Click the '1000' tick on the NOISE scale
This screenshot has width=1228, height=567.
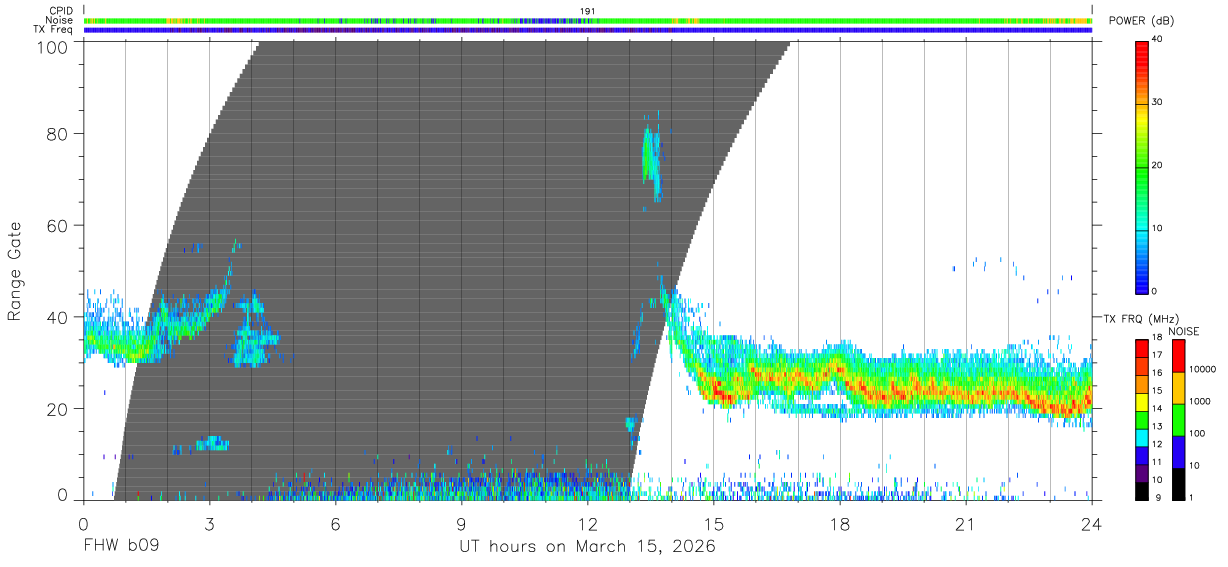tap(1200, 402)
